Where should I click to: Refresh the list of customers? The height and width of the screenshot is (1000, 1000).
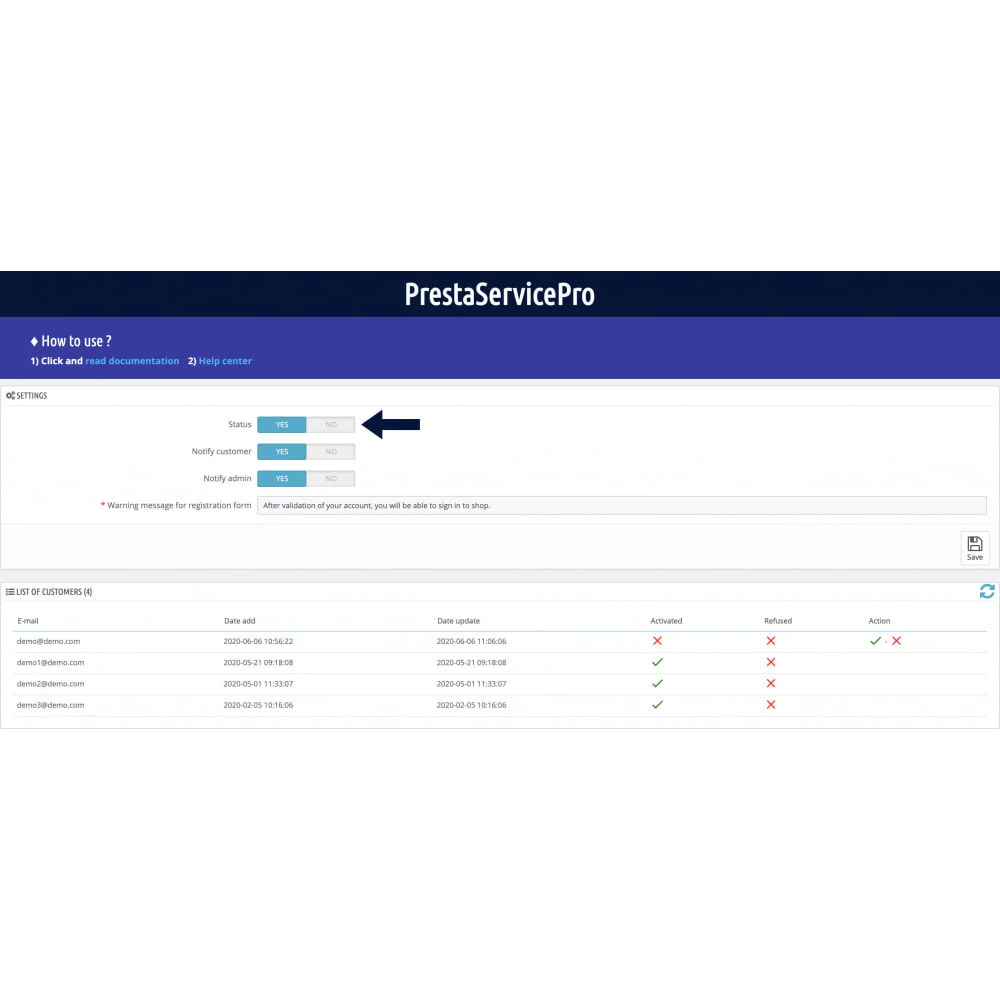coord(987,592)
